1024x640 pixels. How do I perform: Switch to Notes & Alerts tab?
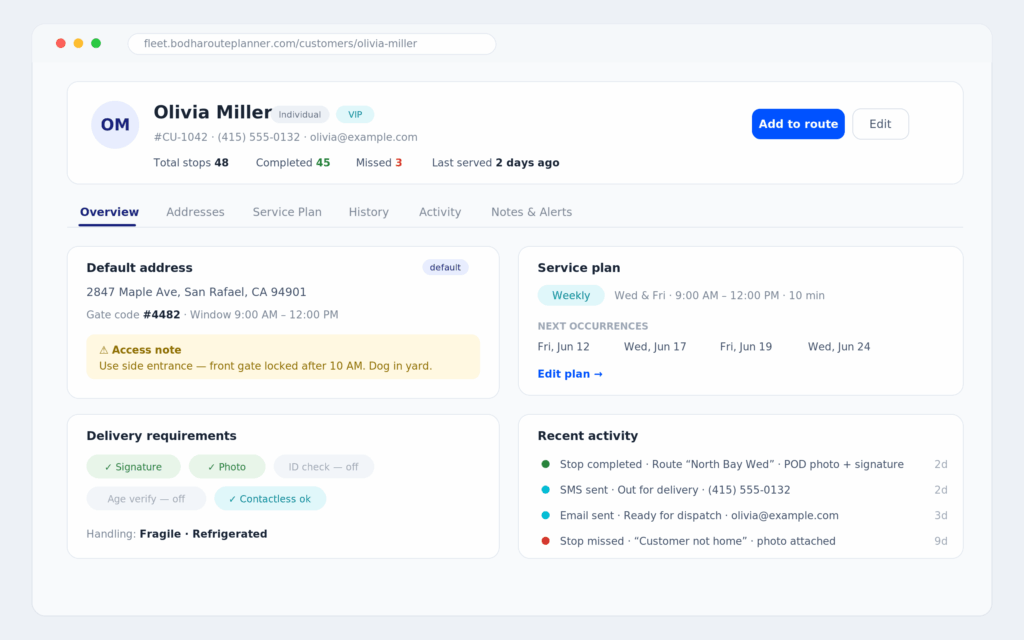coord(531,212)
